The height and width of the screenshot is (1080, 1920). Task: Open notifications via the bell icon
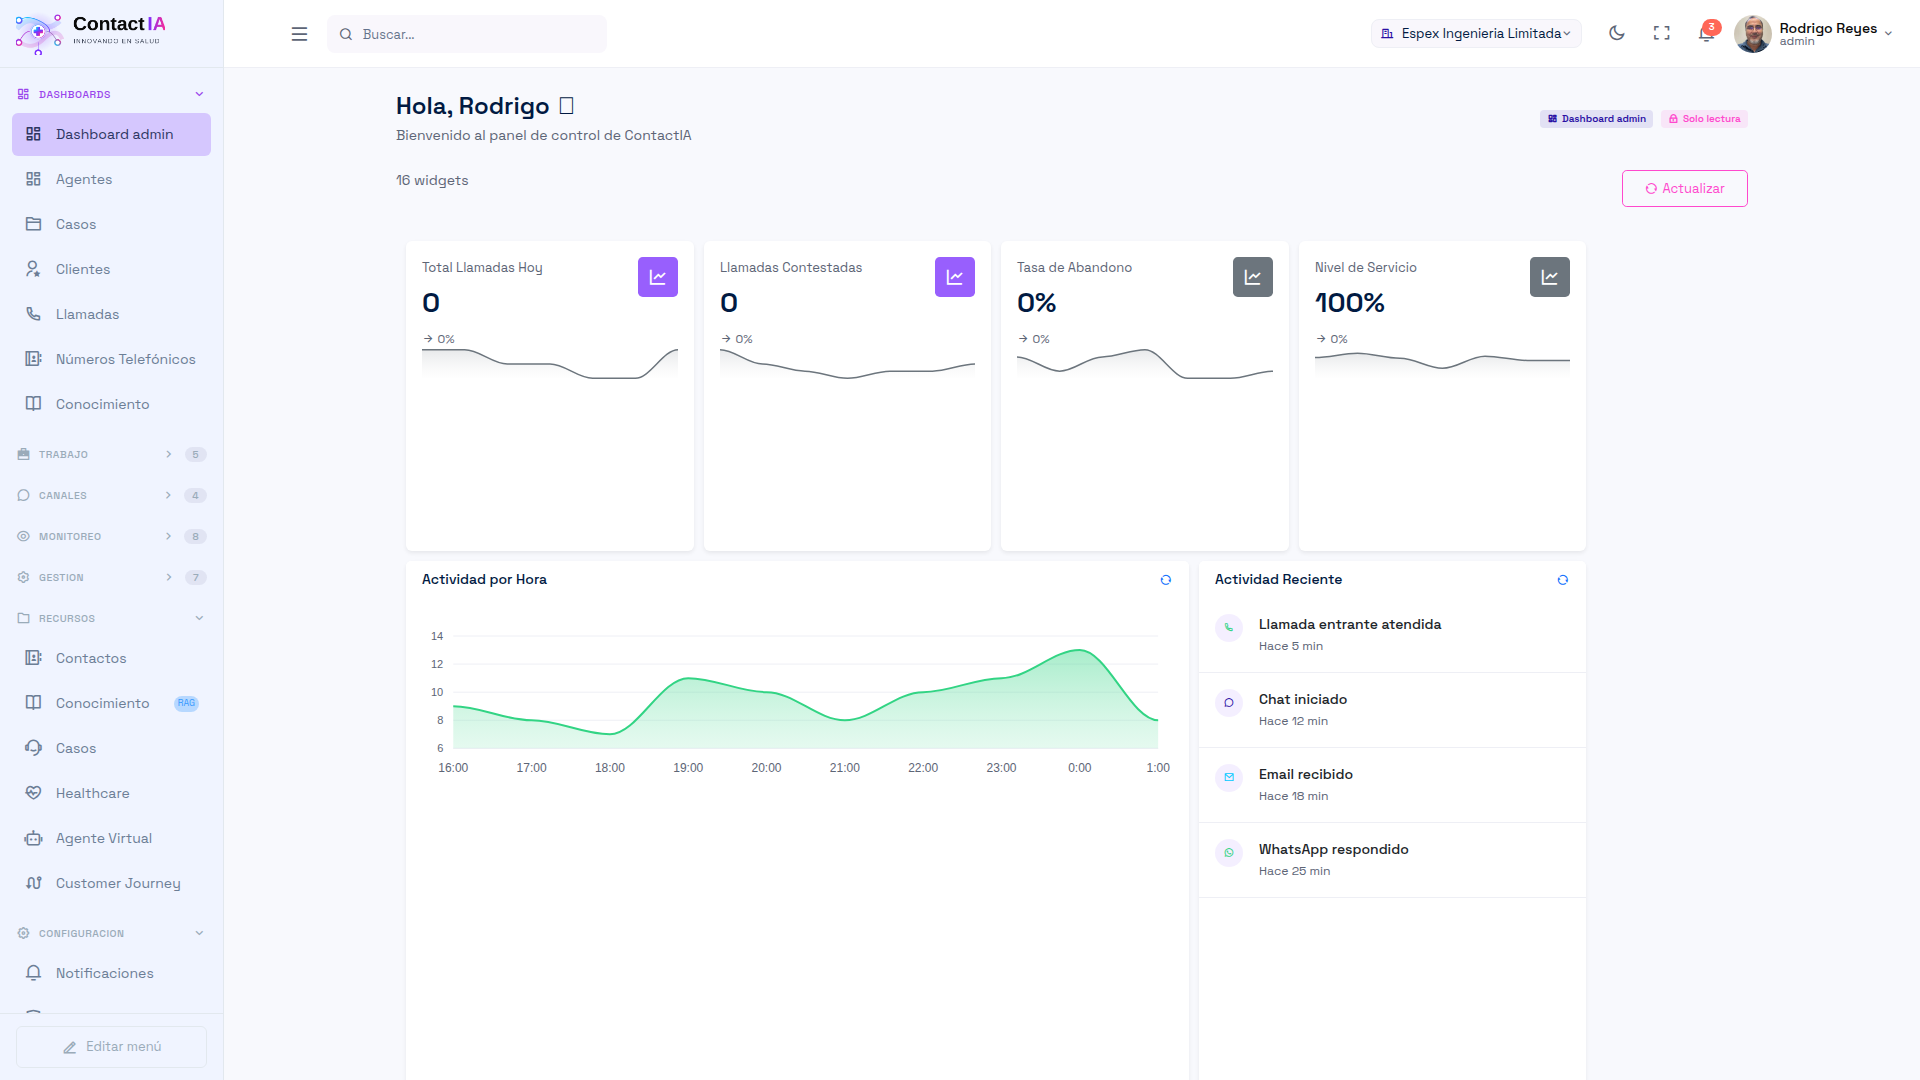click(x=1708, y=33)
